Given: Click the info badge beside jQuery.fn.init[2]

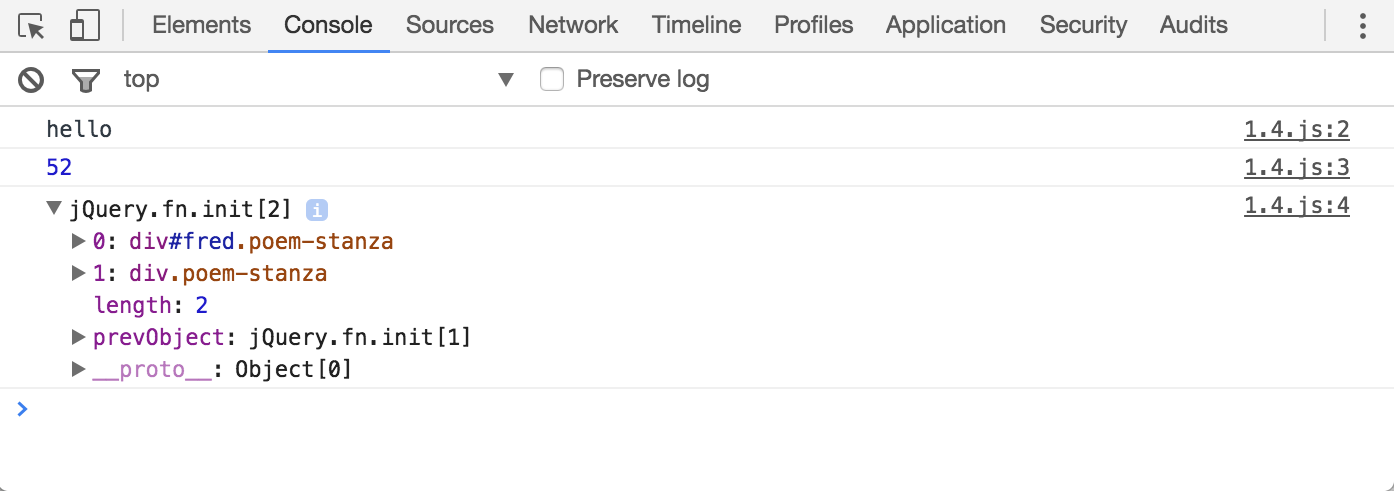Looking at the screenshot, I should coord(316,210).
